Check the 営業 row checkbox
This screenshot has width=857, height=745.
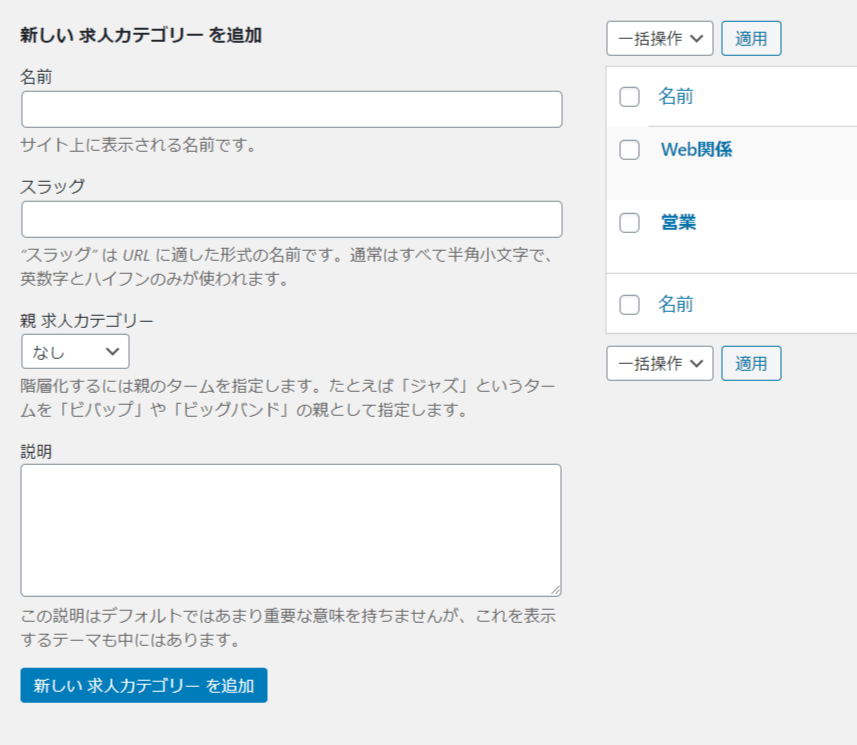[629, 222]
